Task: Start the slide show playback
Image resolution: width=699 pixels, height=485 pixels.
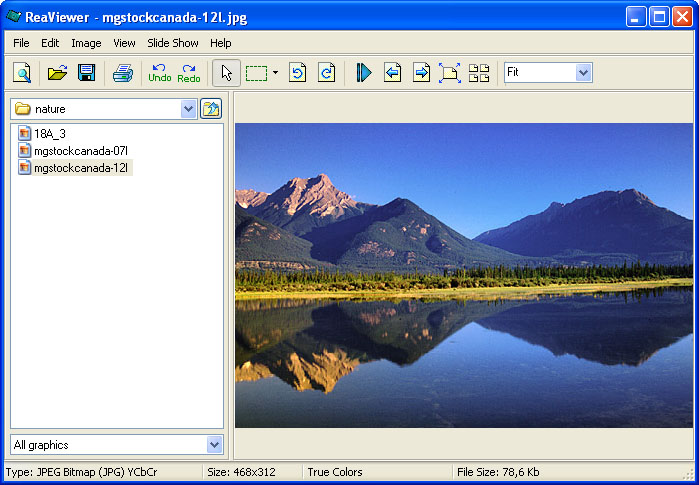Action: click(x=364, y=73)
